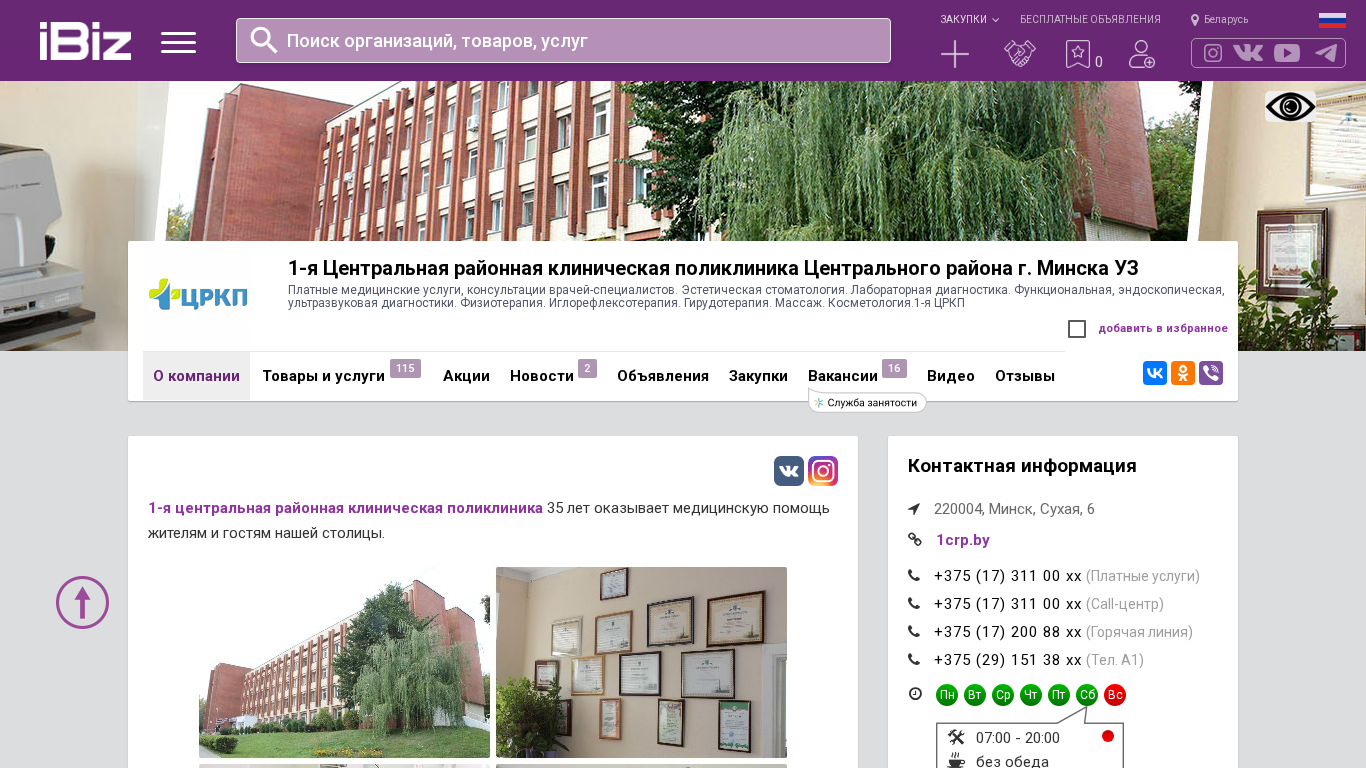Viewport: 1366px width, 768px height.
Task: Click the ЦРКП company logo
Action: coord(198,295)
